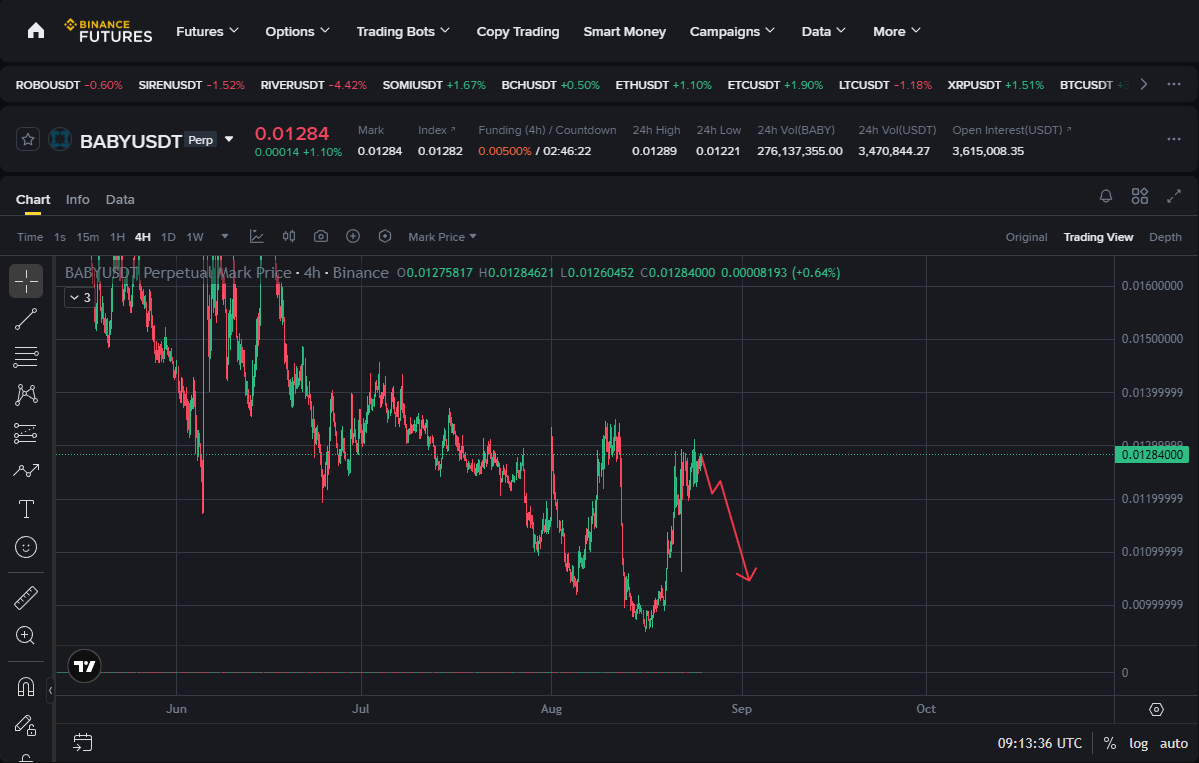This screenshot has width=1199, height=763.
Task: Switch to Trading View chart
Action: point(1098,237)
